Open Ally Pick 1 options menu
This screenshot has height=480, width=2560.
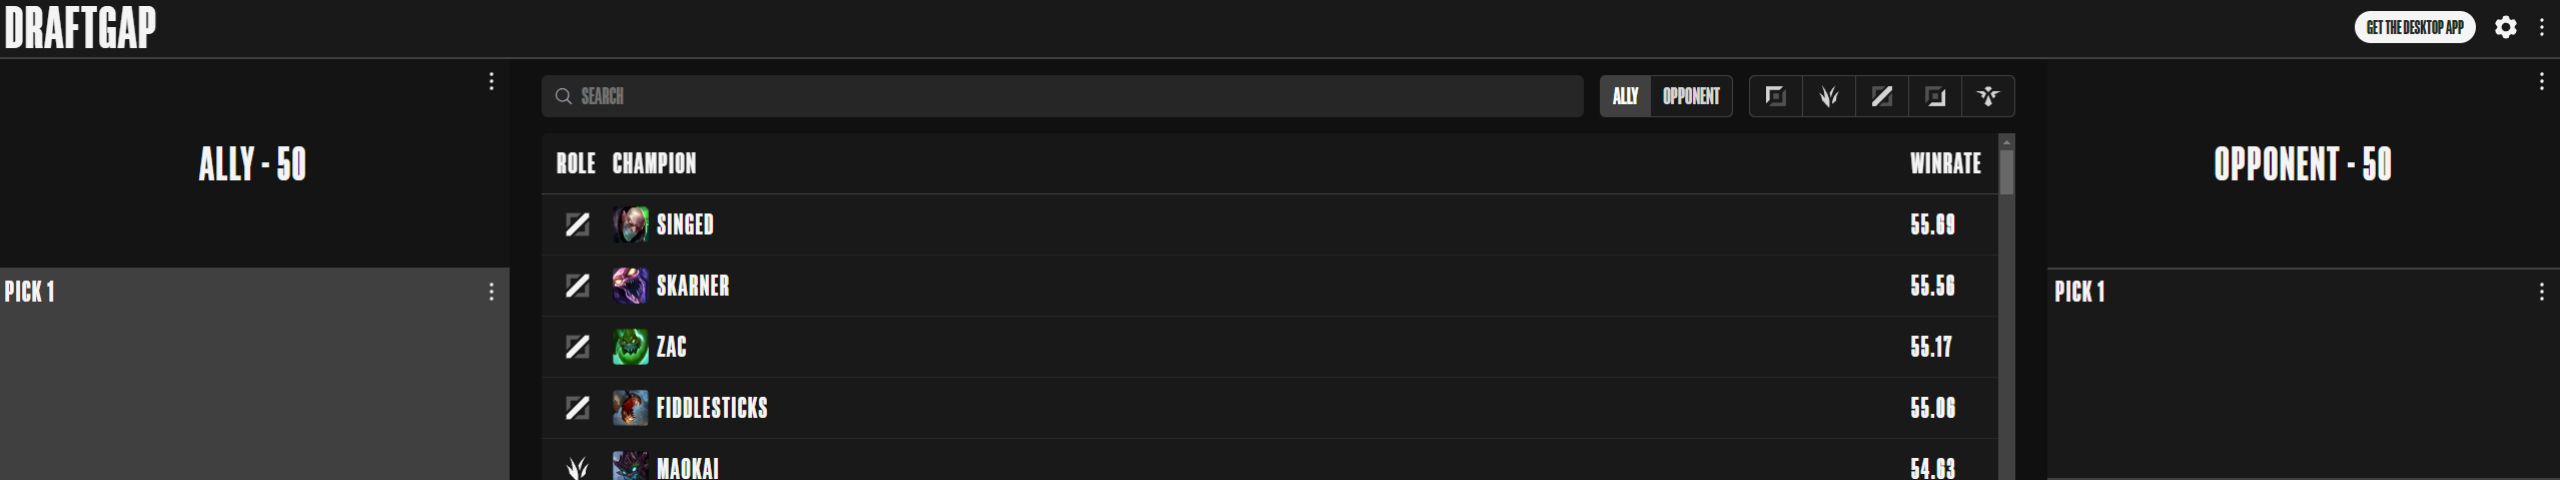(491, 291)
